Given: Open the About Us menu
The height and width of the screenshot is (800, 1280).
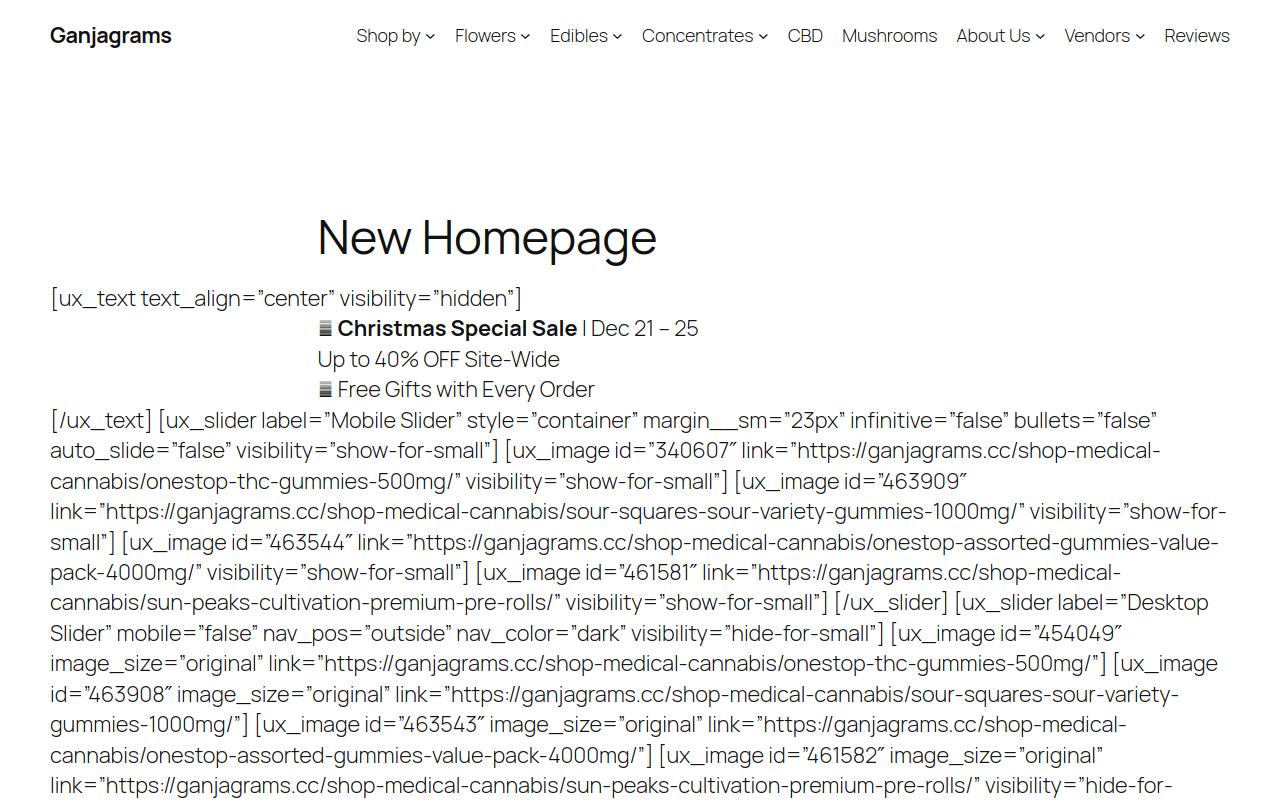Looking at the screenshot, I should [x=993, y=36].
